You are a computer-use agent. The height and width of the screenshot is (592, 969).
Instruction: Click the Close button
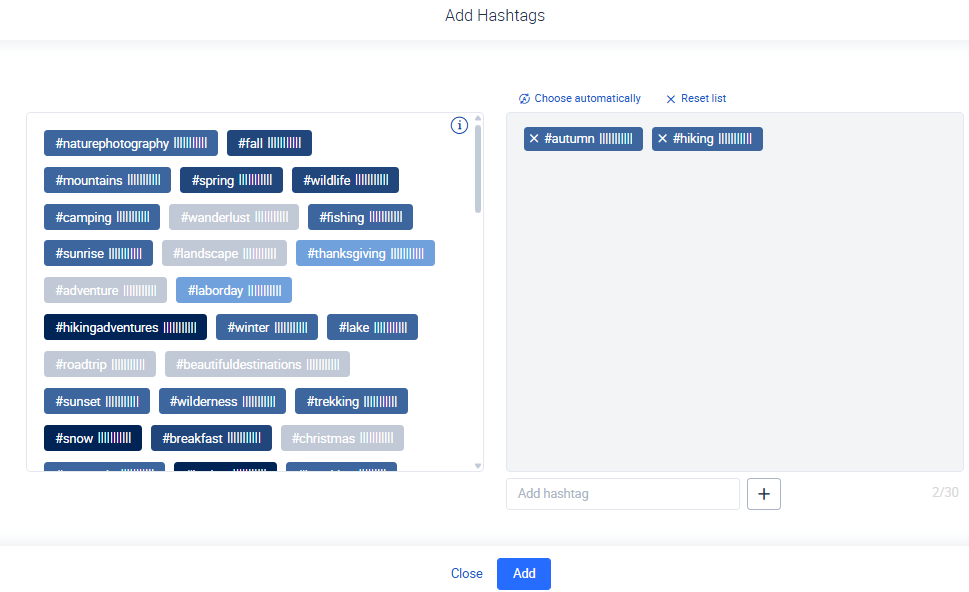tap(466, 573)
